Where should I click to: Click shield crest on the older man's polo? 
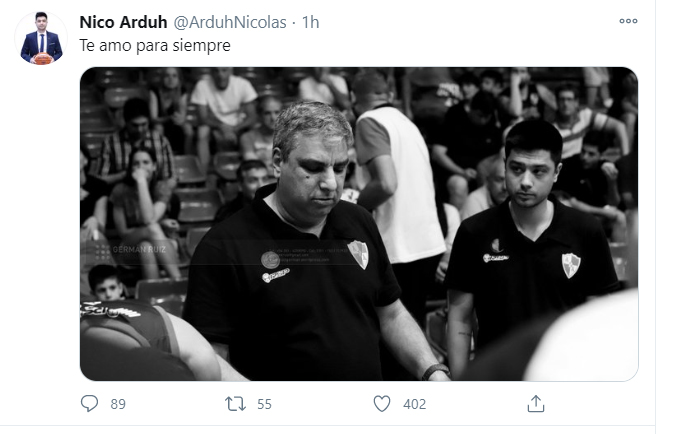tap(358, 255)
